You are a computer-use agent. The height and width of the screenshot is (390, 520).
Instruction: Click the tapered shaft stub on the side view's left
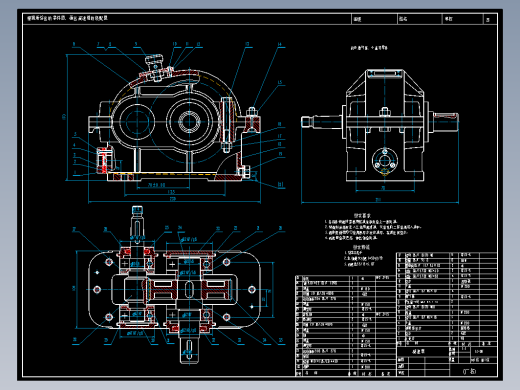pyautogui.click(x=322, y=122)
